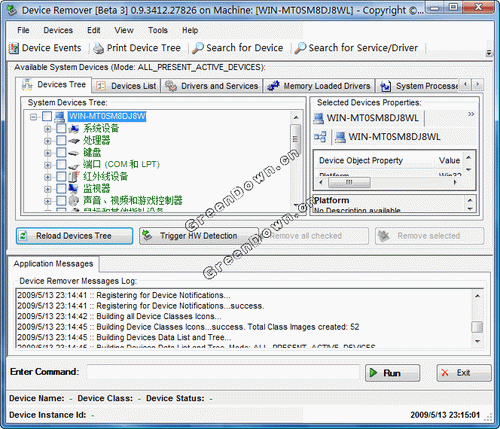This screenshot has width=500, height=429.
Task: Click the device tree vertical scrollbar thumb
Action: (x=295, y=138)
